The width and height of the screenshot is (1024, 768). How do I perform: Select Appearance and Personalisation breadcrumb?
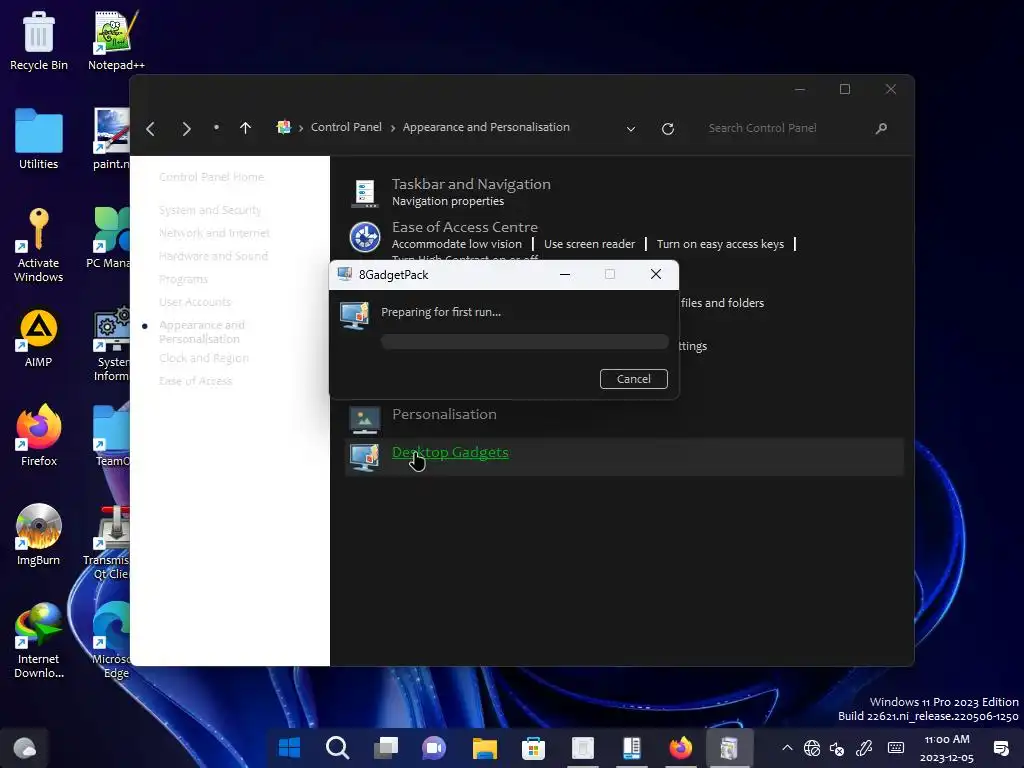486,127
